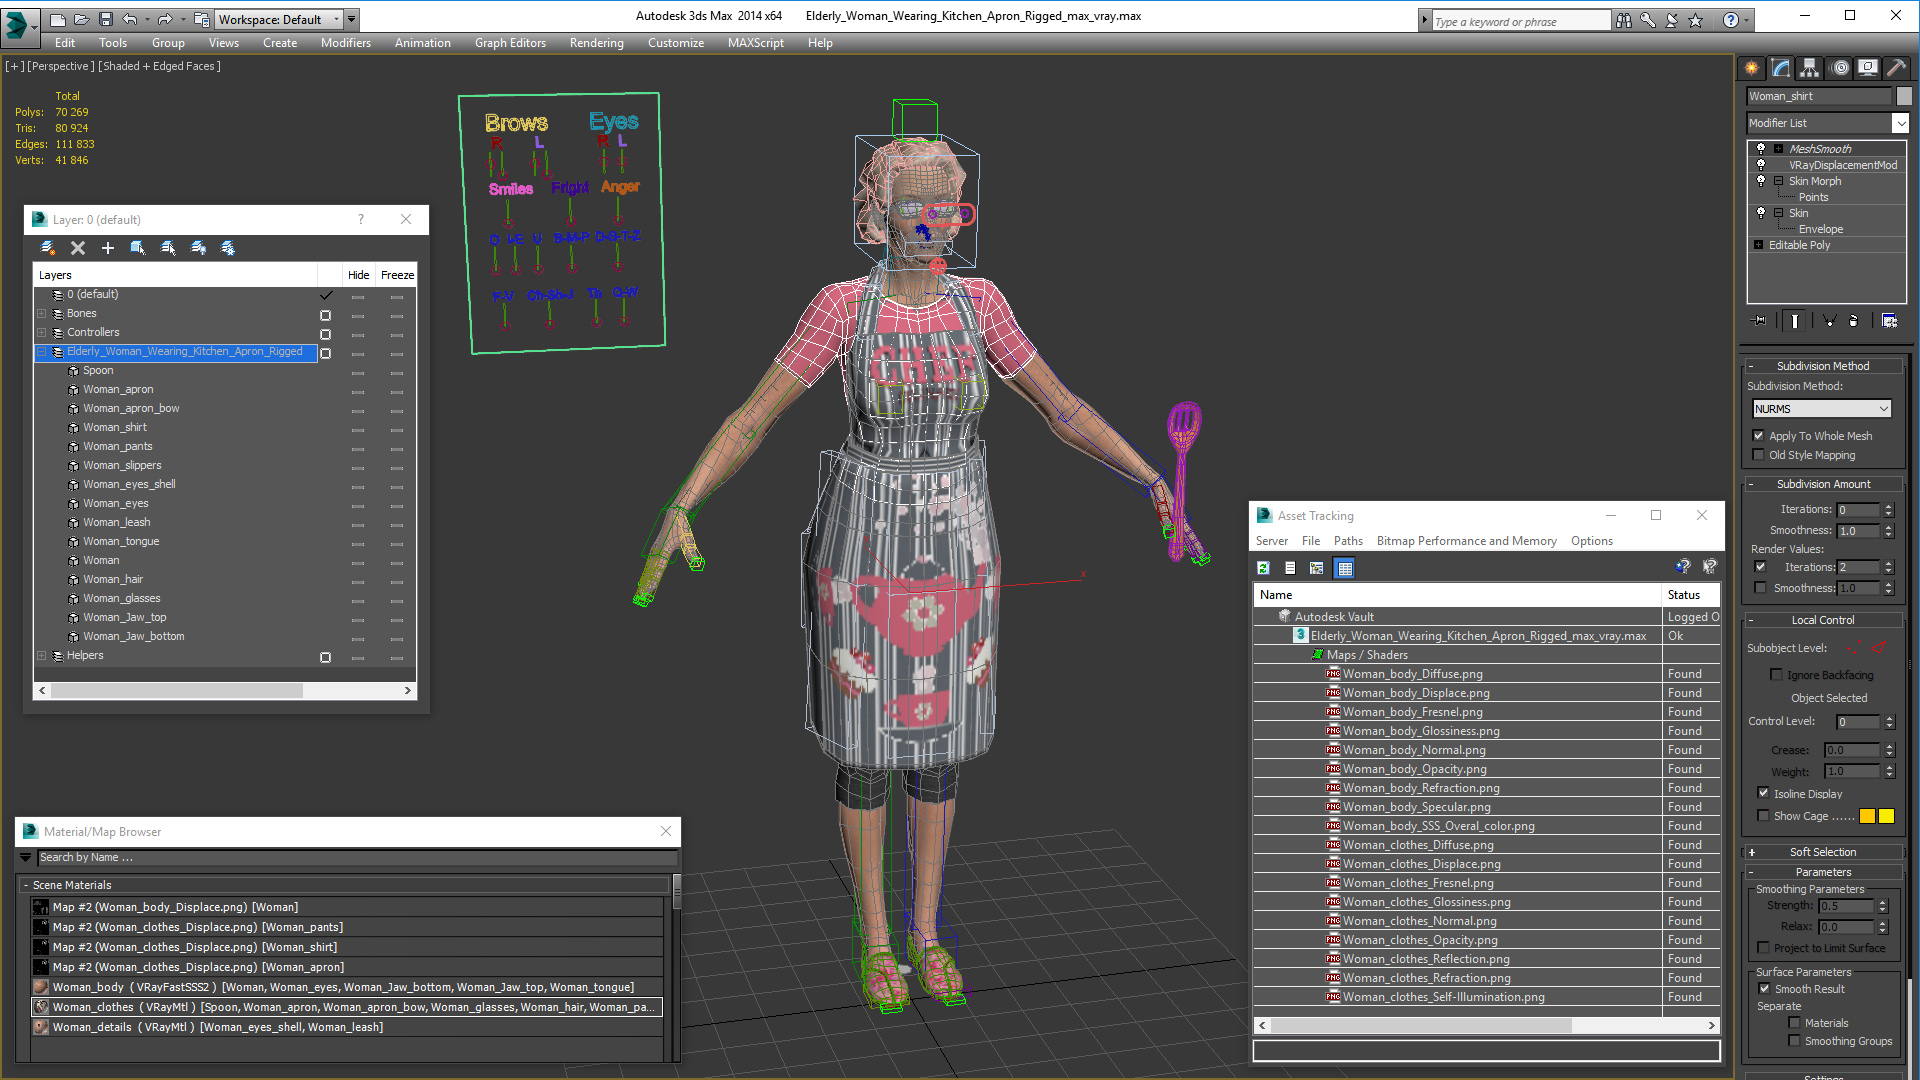Expand the Bones layer in Layer dialog
The height and width of the screenshot is (1080, 1920).
coord(42,314)
